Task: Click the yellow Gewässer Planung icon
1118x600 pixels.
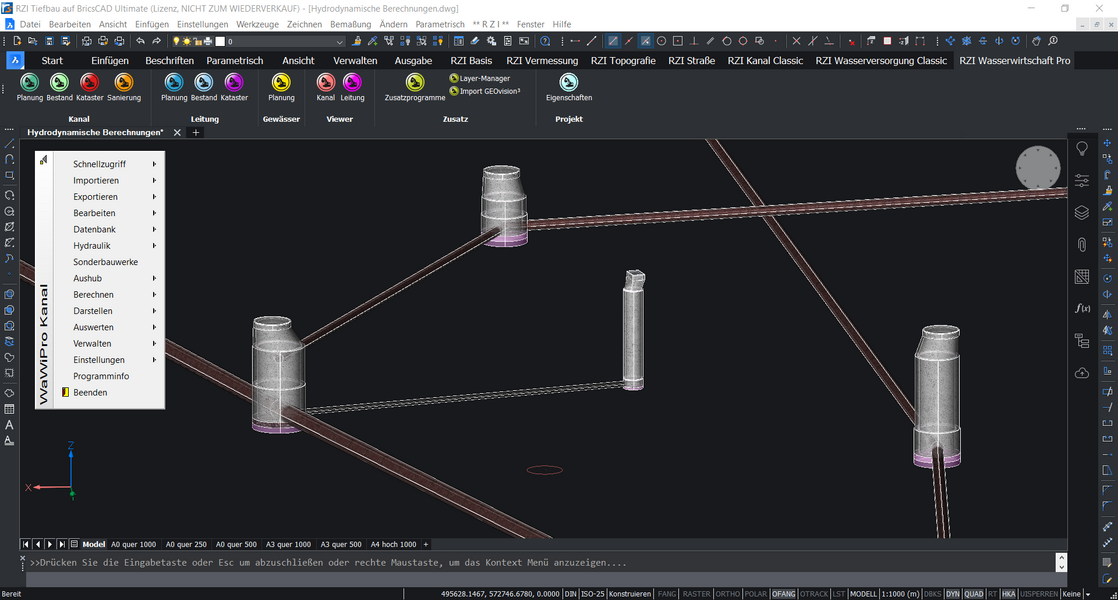Action: click(281, 83)
